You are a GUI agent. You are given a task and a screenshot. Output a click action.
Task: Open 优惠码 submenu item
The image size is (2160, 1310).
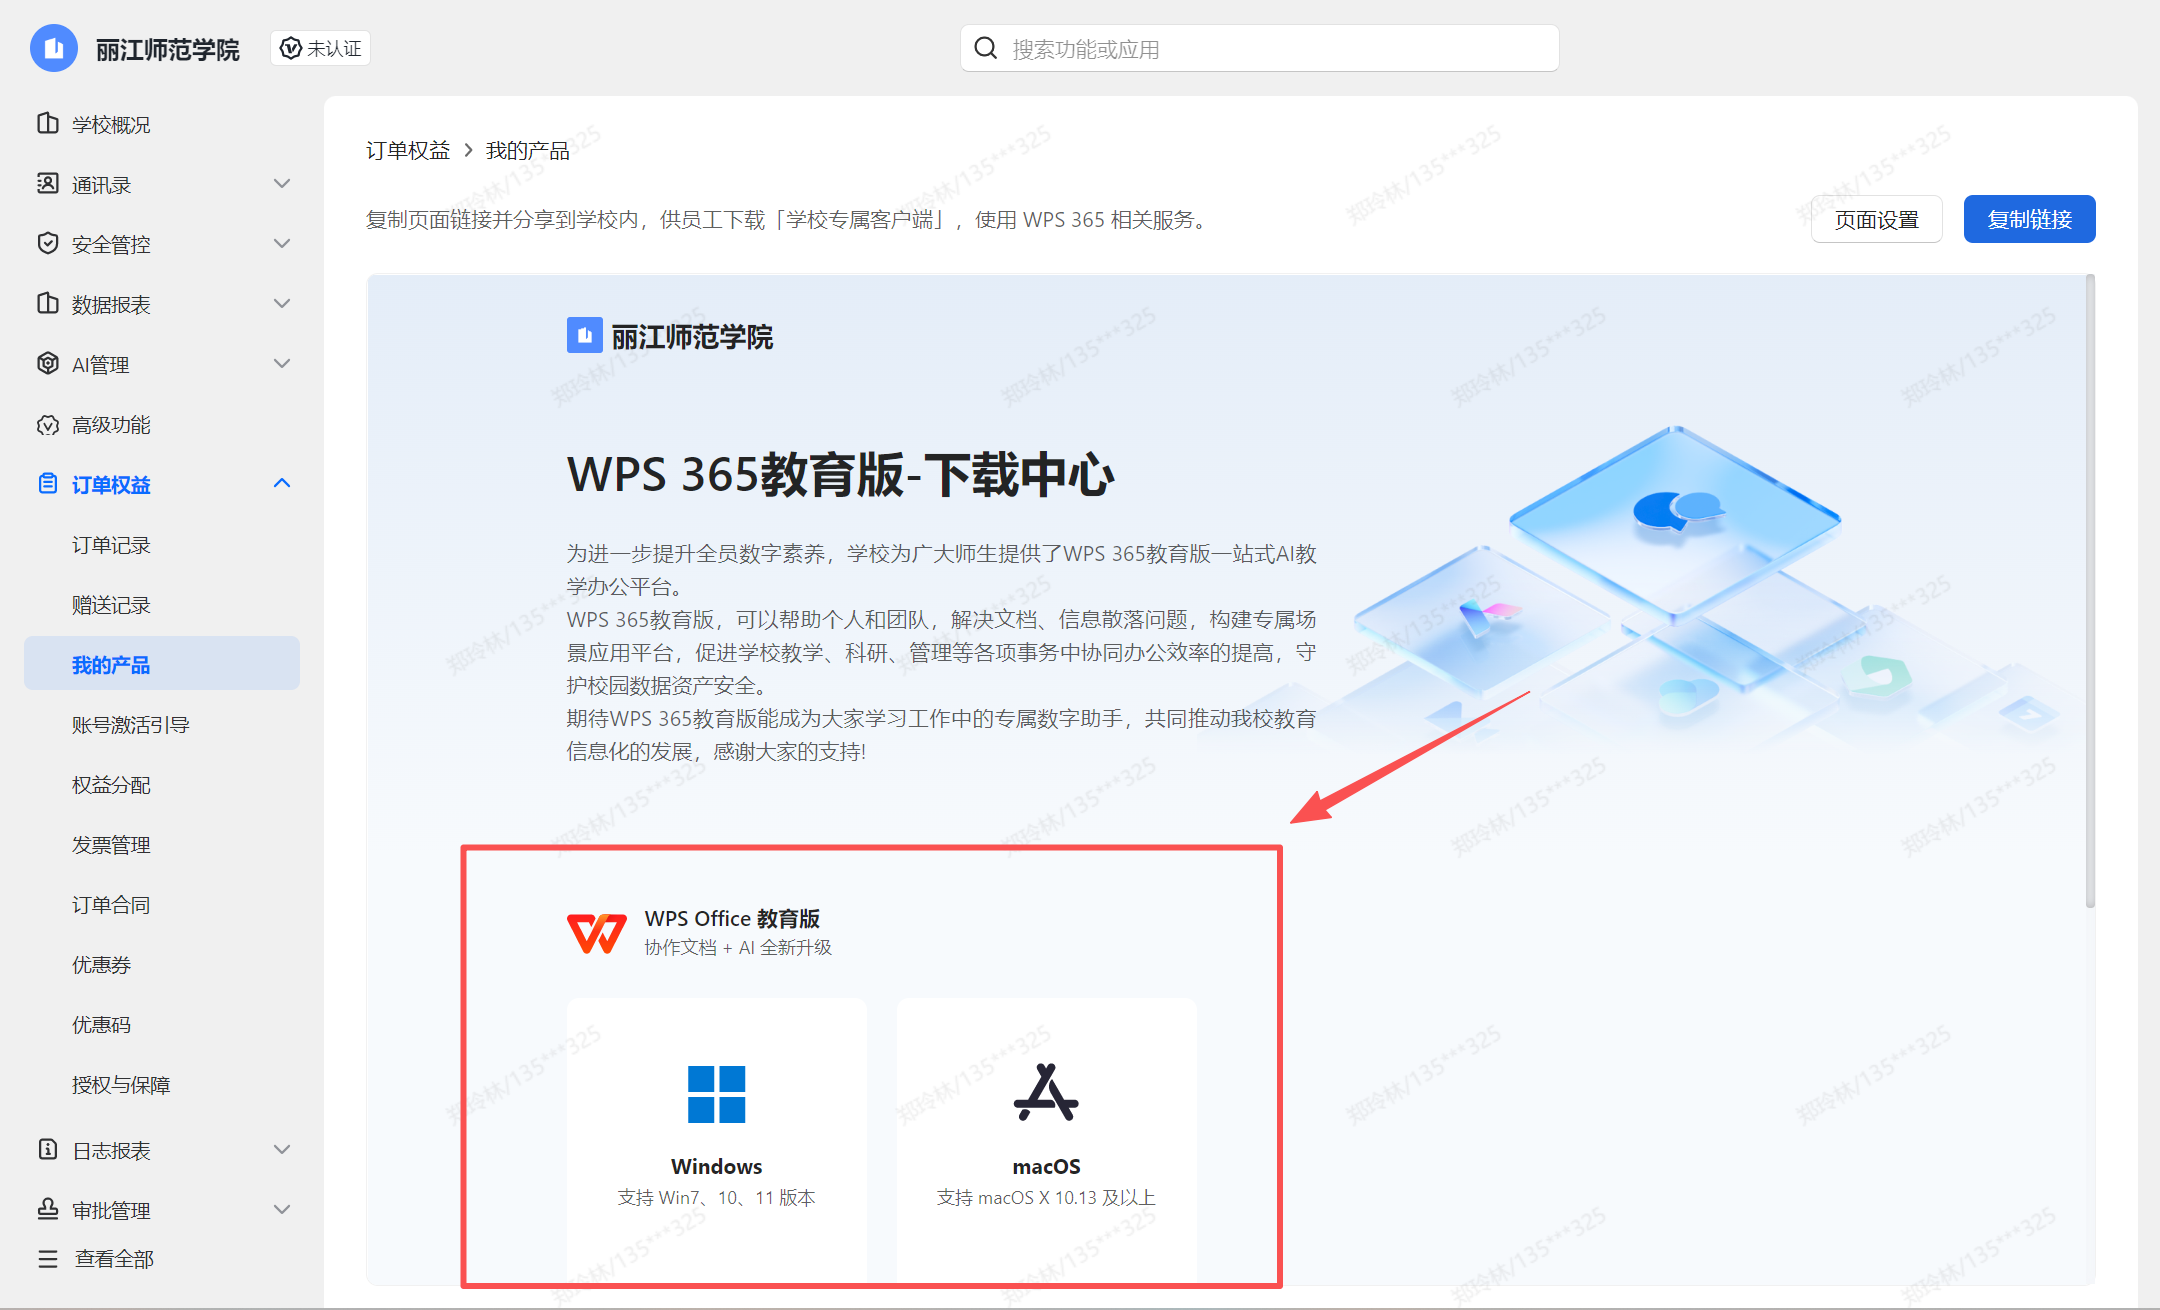pyautogui.click(x=101, y=1025)
